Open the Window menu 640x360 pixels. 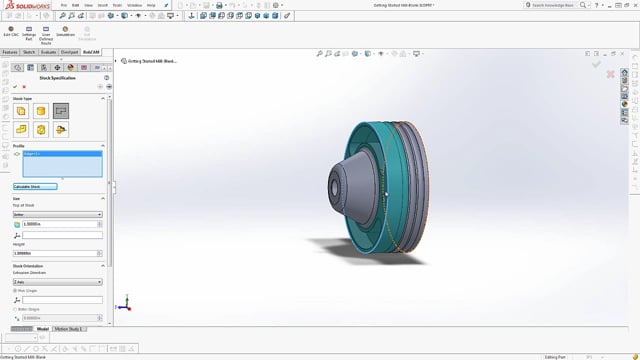point(134,5)
